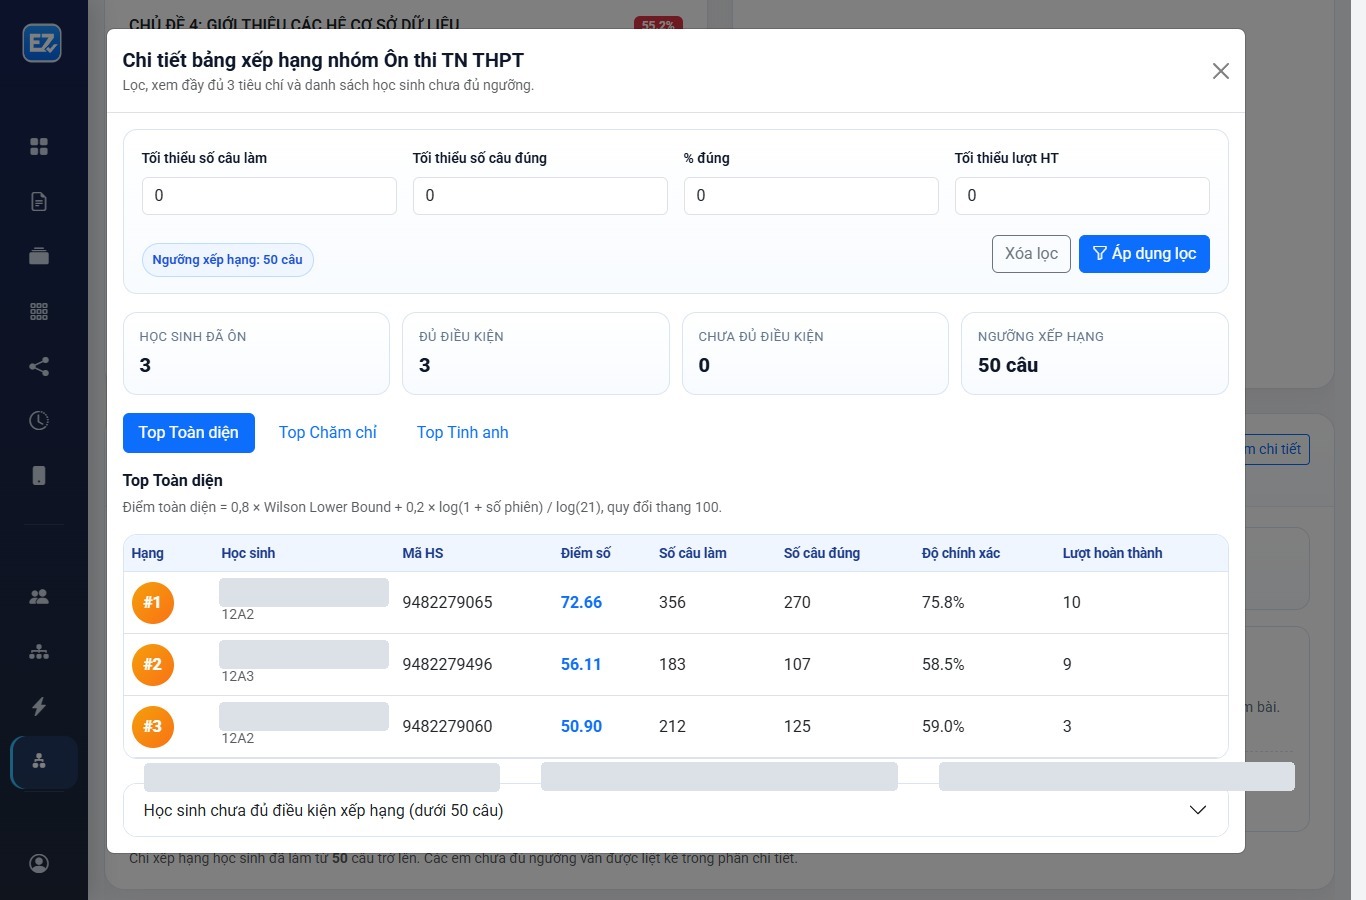Click the Áp dụng lọc button

click(1144, 254)
